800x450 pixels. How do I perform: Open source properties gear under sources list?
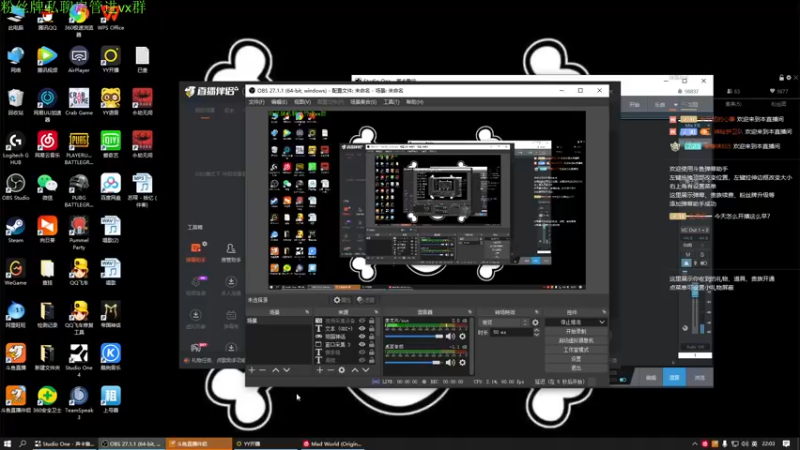pyautogui.click(x=341, y=370)
